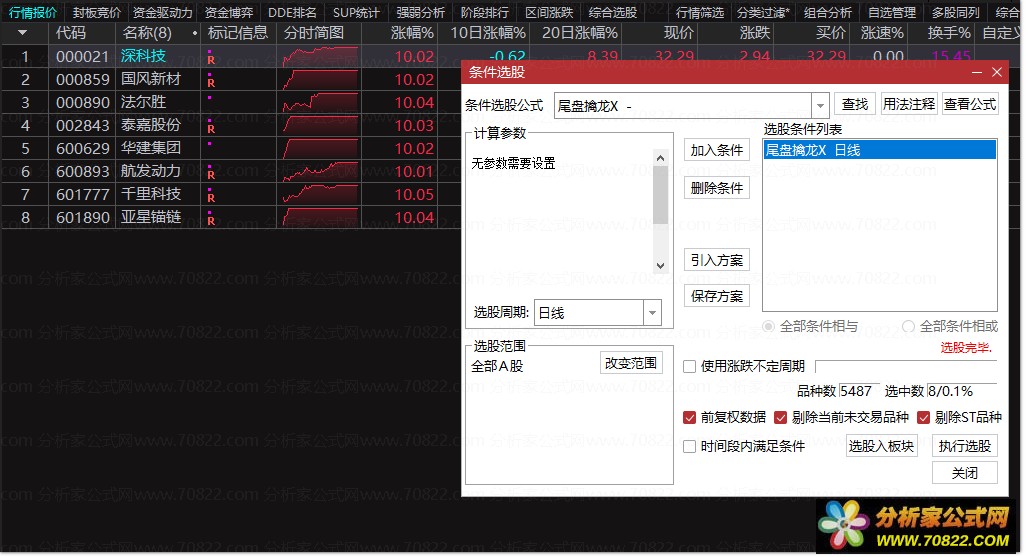1026x557 pixels.
Task: Open 千里科技 intraday mini chart
Action: [320, 194]
